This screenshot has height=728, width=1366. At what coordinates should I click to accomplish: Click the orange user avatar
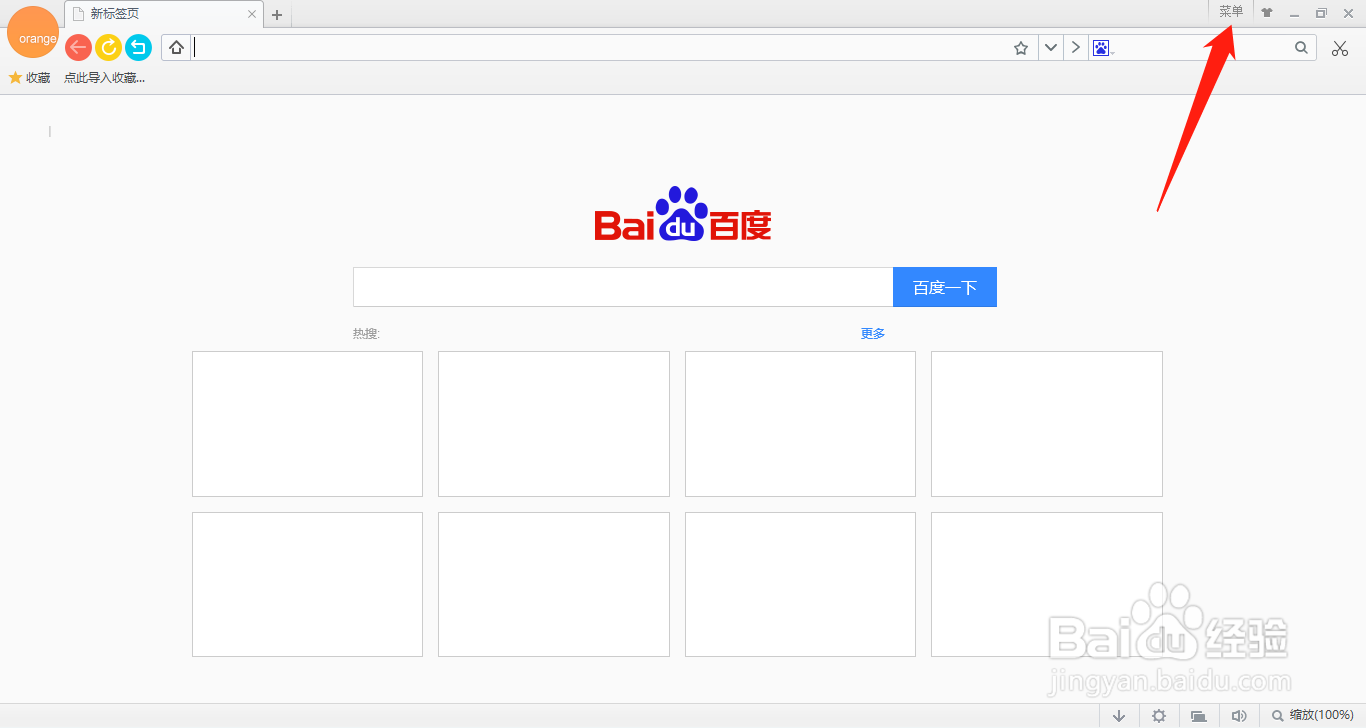pos(33,32)
